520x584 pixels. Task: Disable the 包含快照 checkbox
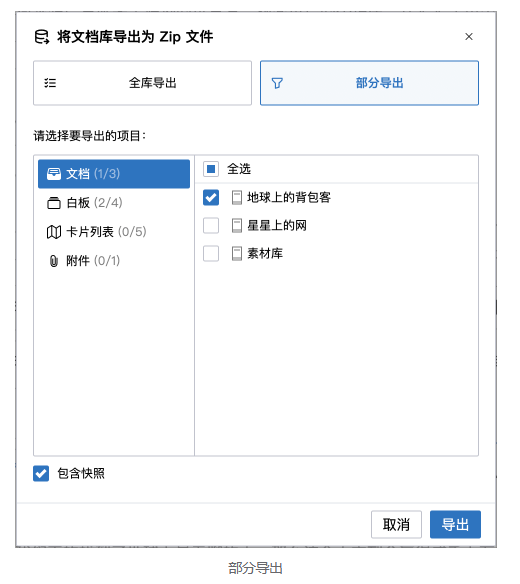(41, 474)
